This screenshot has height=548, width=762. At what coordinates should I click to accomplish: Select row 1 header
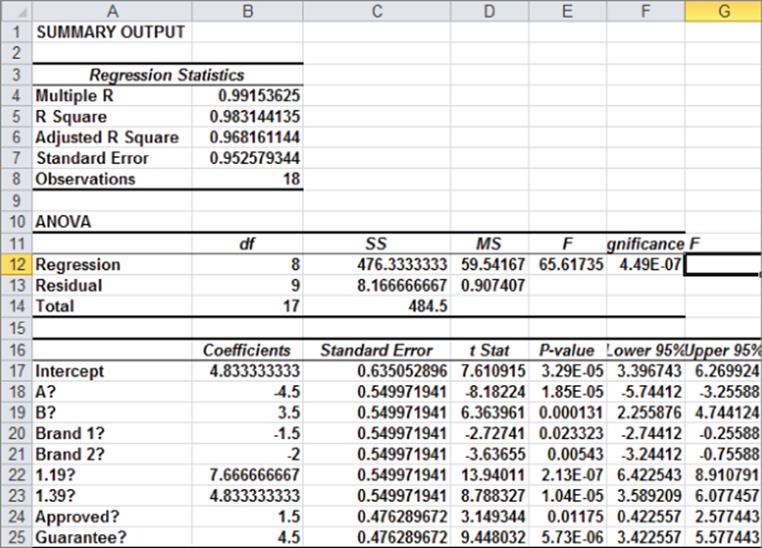[x=17, y=32]
